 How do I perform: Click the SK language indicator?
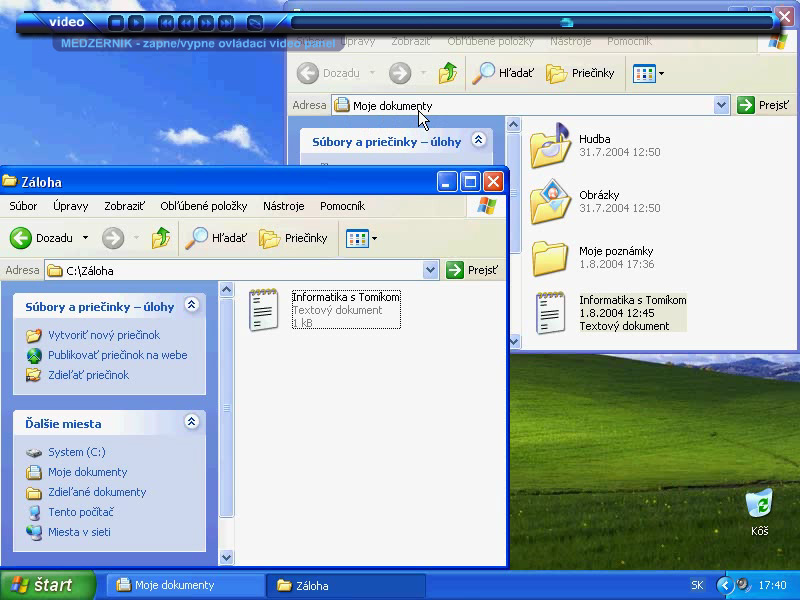(697, 585)
